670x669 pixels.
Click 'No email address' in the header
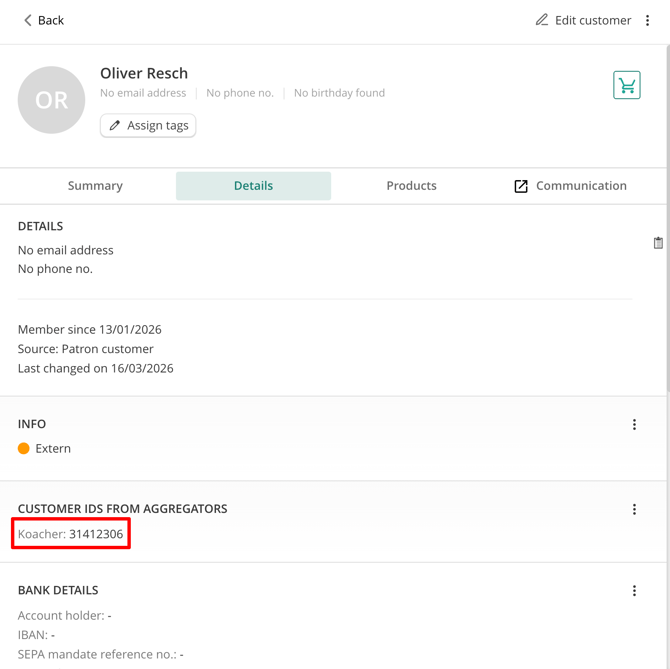(143, 93)
